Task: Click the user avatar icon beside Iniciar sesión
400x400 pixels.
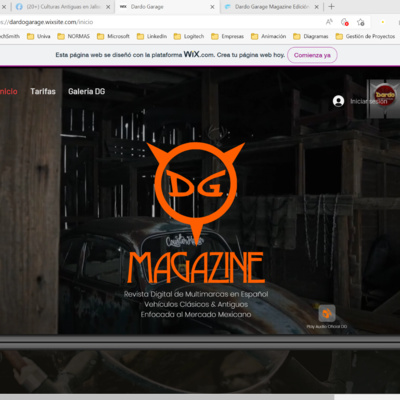Action: (x=338, y=101)
